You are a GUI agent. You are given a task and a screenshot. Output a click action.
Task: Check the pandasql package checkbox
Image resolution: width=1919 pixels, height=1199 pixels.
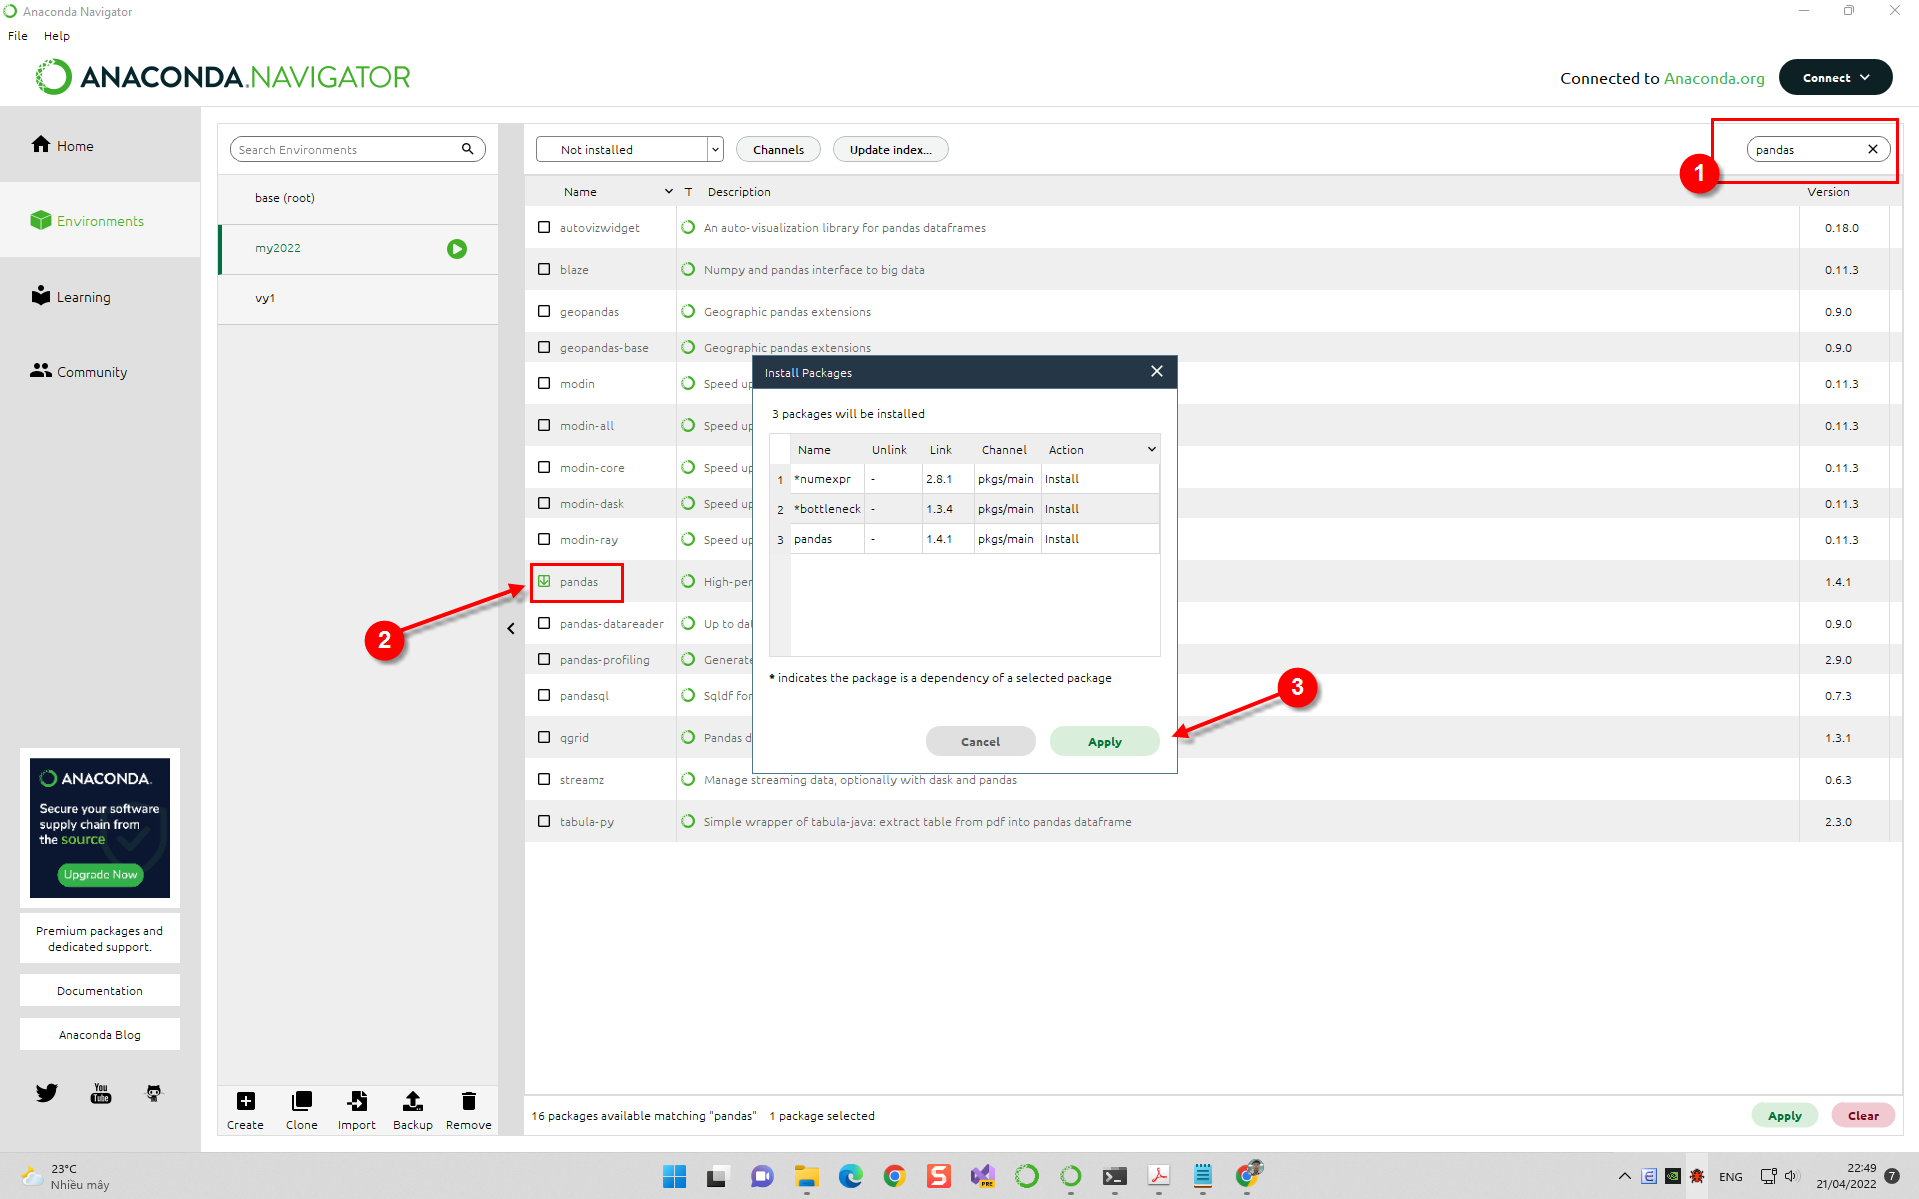pos(544,695)
